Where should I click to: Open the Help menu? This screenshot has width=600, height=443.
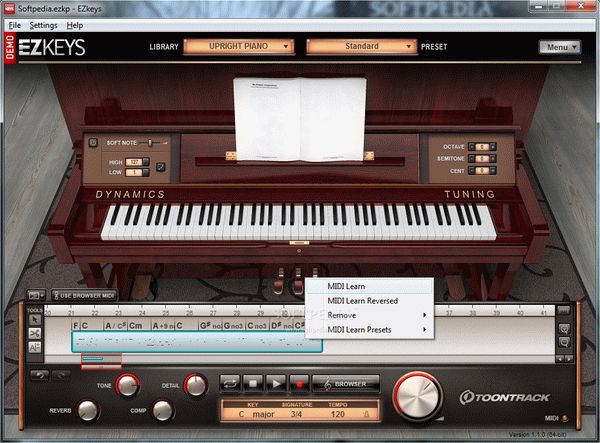click(x=75, y=25)
